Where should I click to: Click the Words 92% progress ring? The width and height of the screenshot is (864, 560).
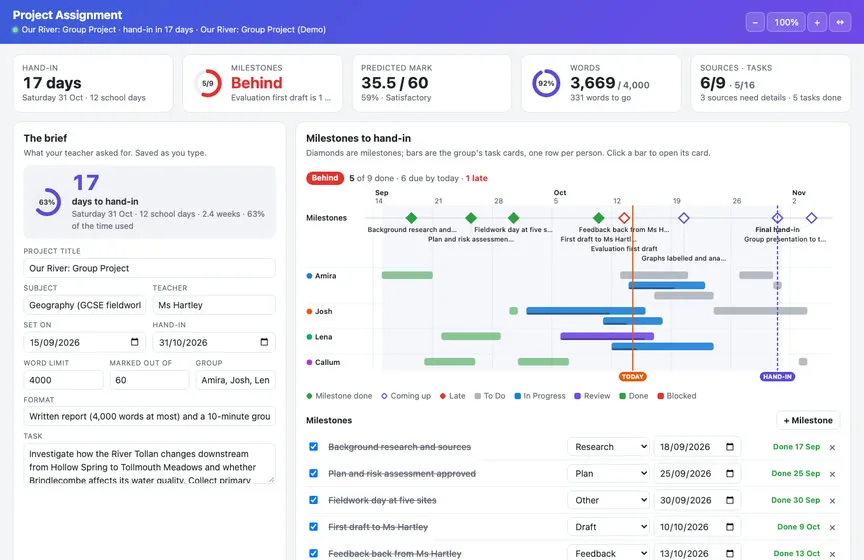[546, 83]
